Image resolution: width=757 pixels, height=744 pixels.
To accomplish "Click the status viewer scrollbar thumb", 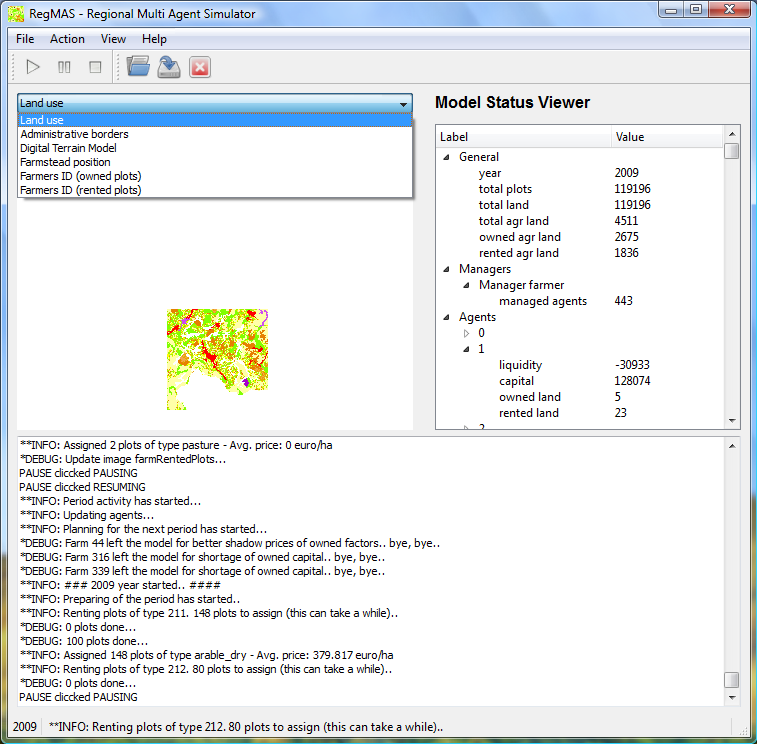I will point(732,151).
